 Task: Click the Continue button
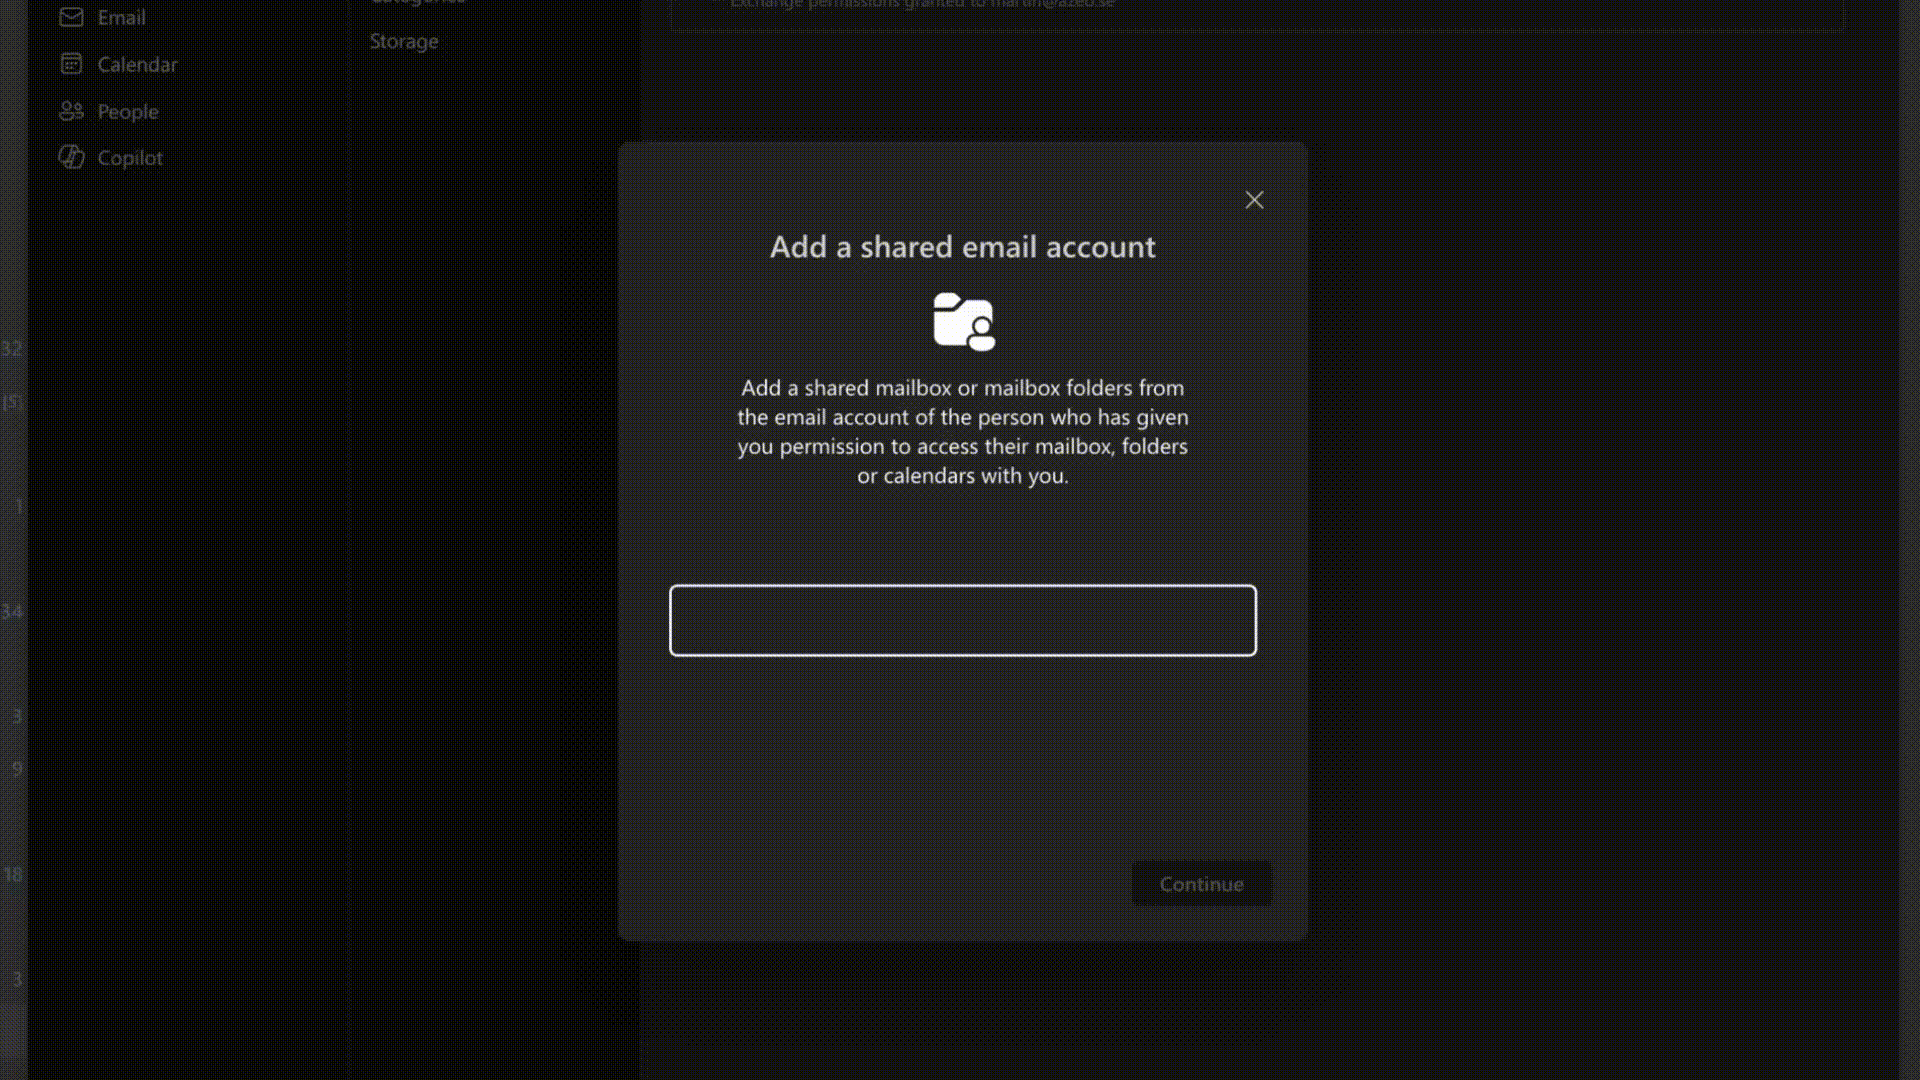point(1201,884)
